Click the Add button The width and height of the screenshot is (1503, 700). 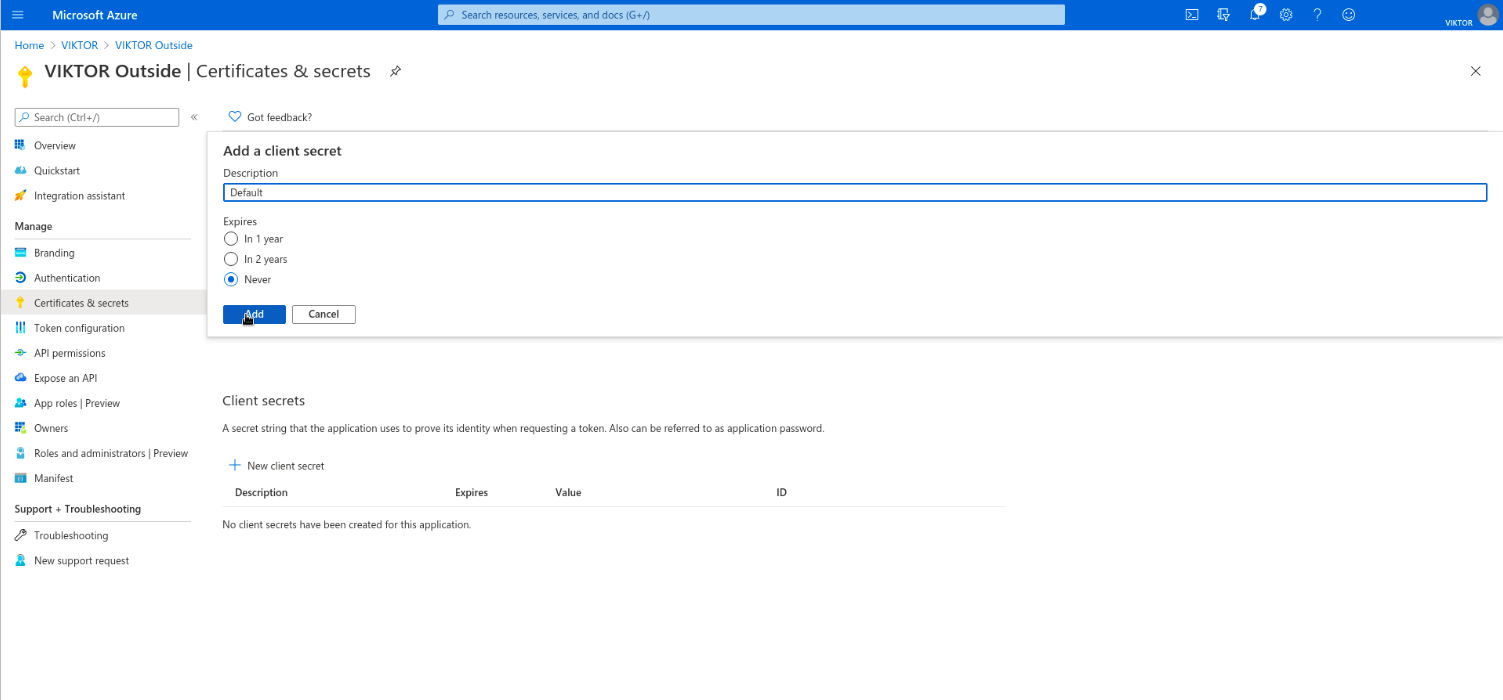[x=254, y=314]
